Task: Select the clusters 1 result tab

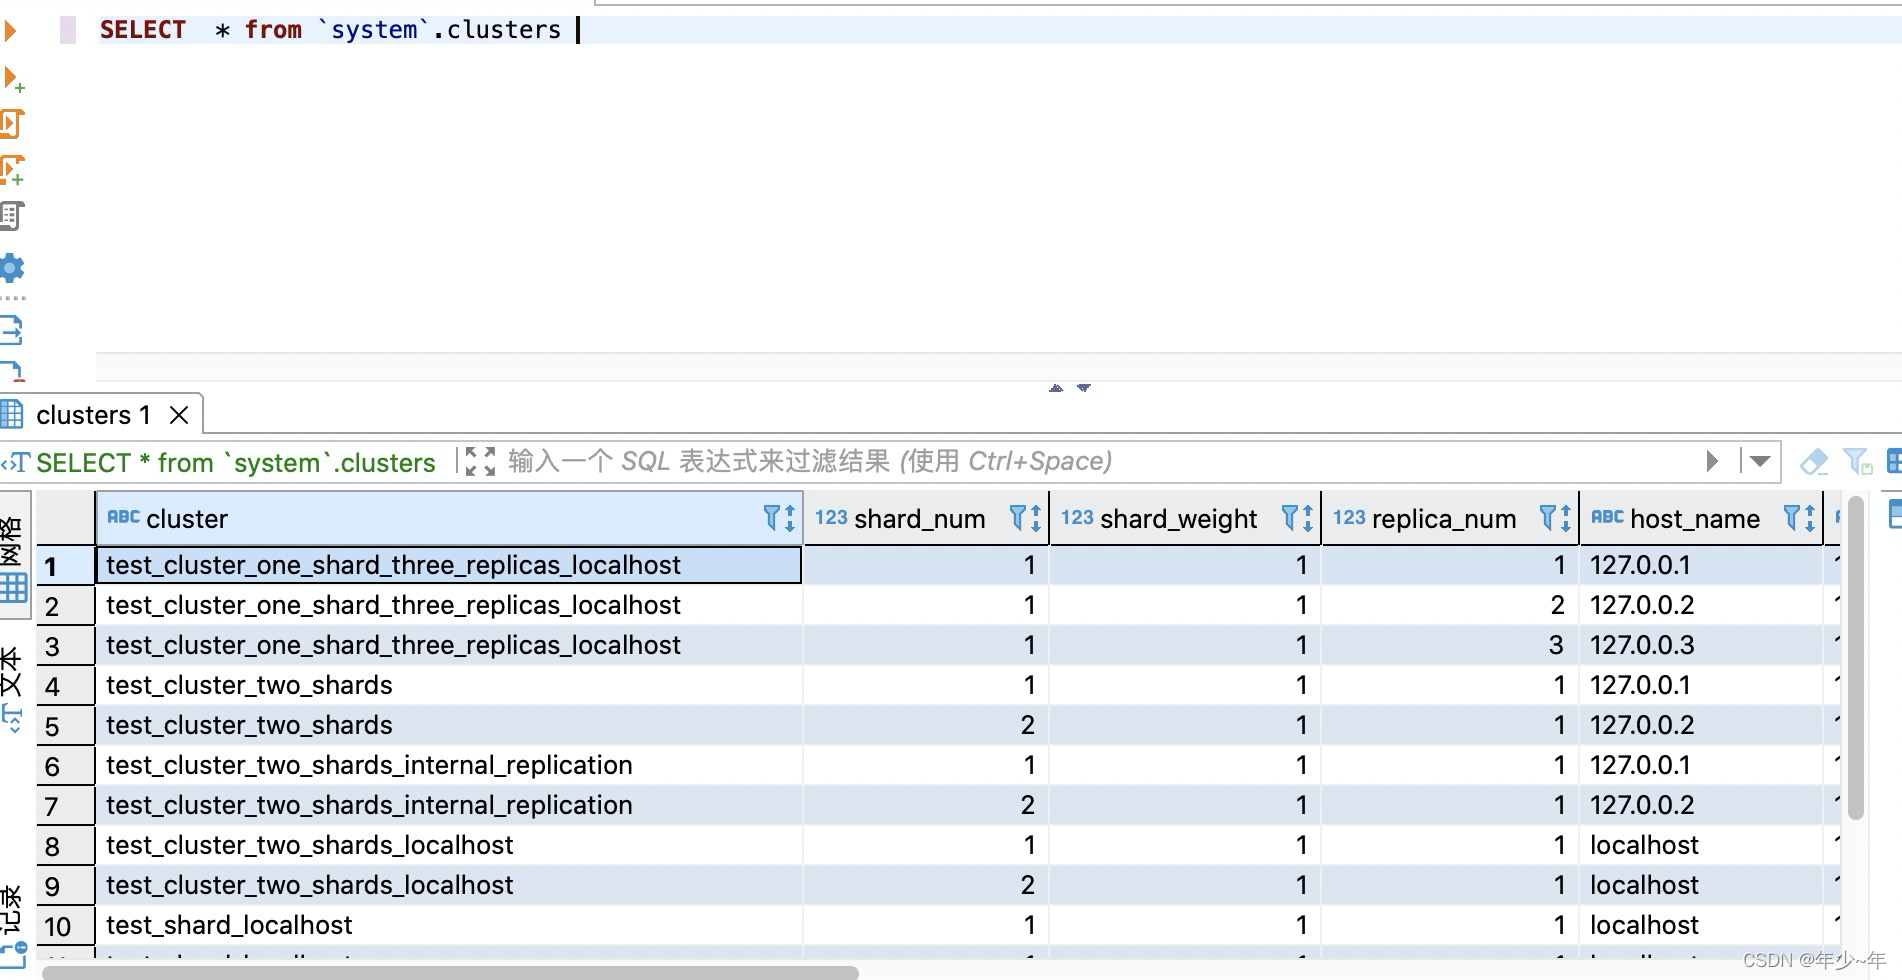Action: click(x=93, y=414)
